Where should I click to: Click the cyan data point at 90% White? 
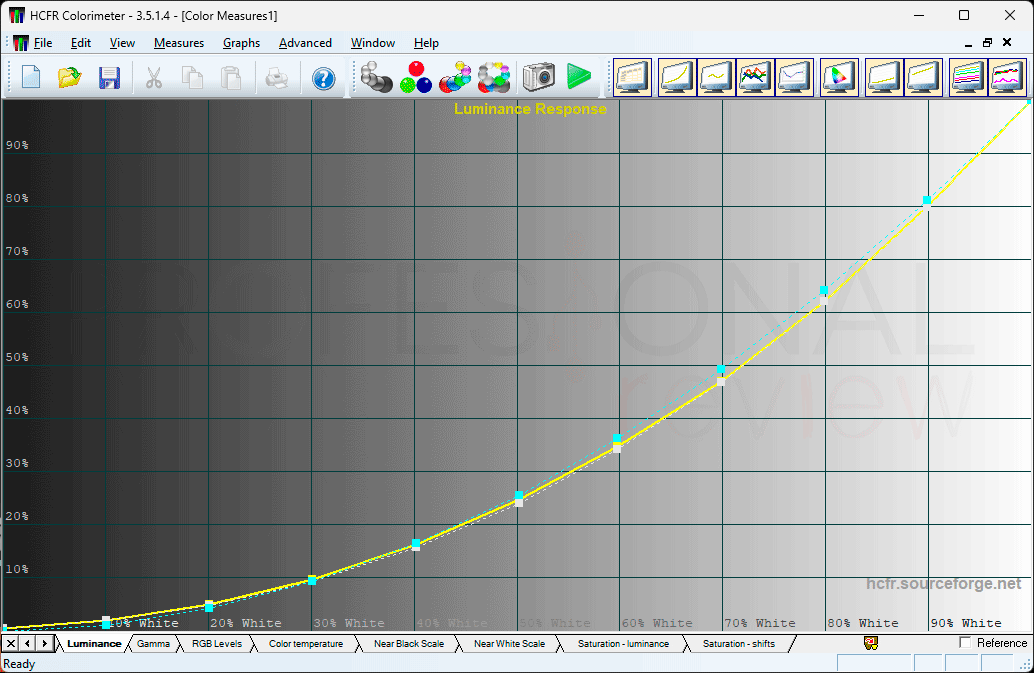point(927,200)
